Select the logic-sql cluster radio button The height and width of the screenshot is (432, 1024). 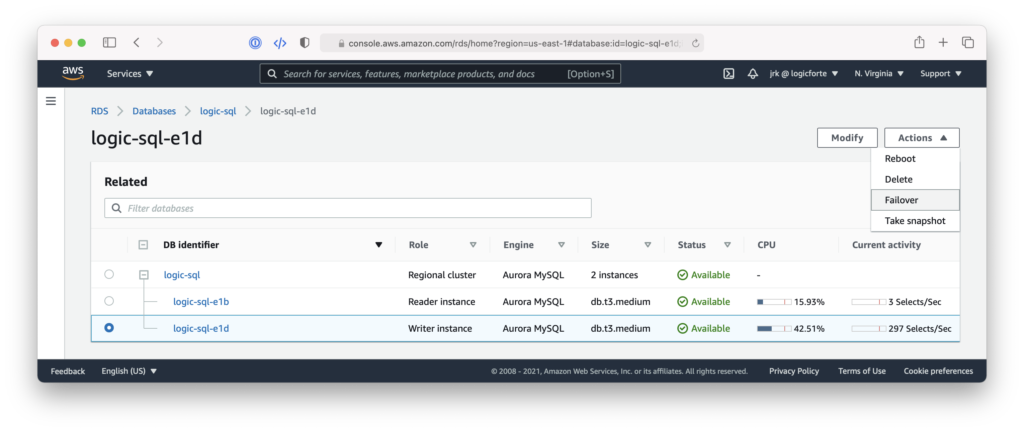click(109, 274)
